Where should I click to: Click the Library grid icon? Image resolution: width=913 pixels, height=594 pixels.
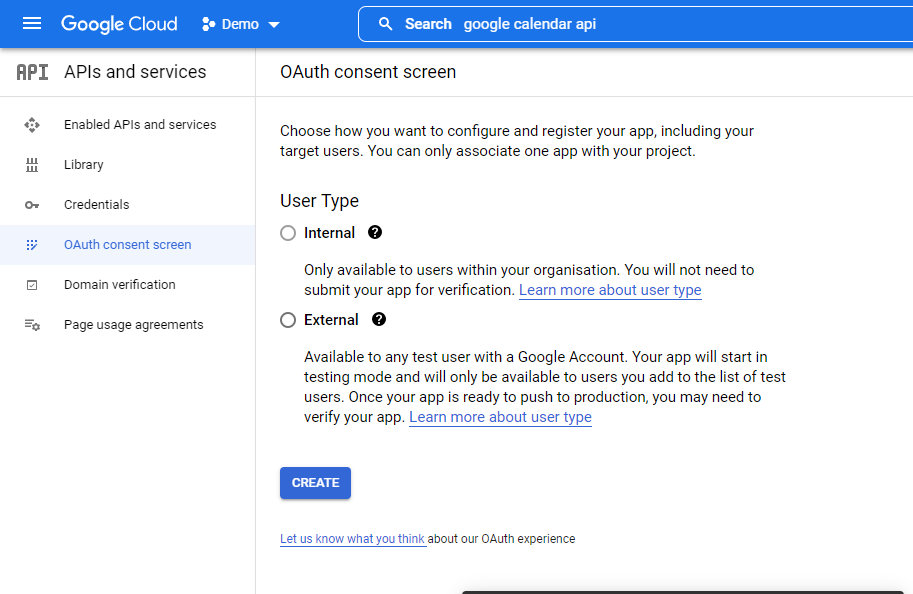point(32,165)
